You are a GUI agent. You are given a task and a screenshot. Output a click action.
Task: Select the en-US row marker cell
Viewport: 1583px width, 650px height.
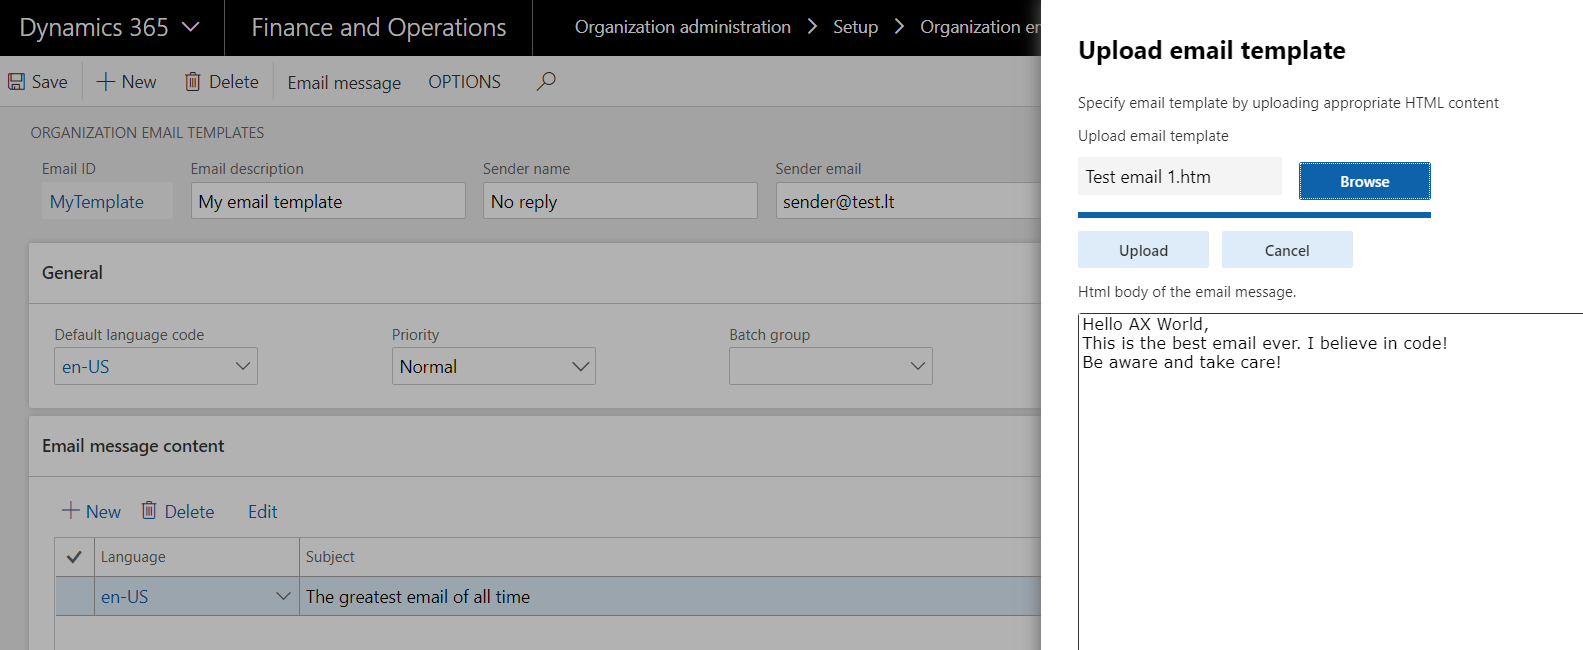click(x=74, y=597)
